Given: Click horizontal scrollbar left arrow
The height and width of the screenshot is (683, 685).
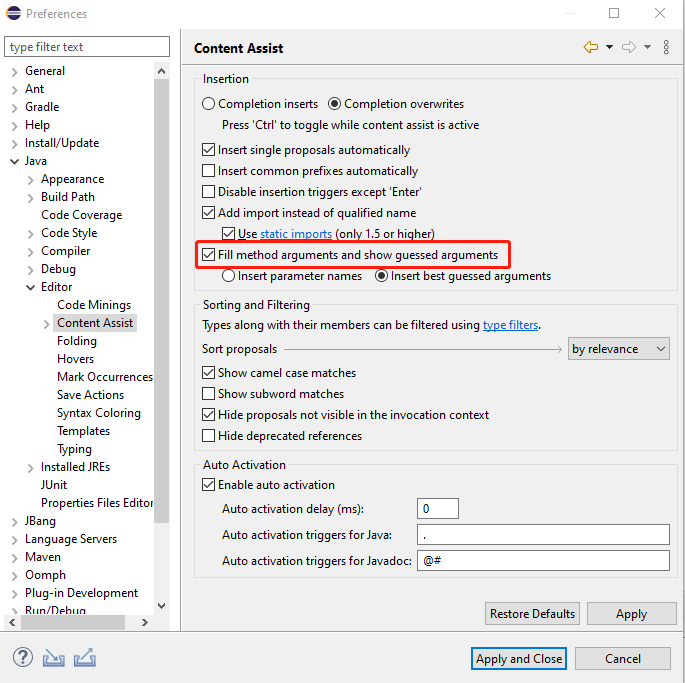Looking at the screenshot, I should click(x=12, y=622).
